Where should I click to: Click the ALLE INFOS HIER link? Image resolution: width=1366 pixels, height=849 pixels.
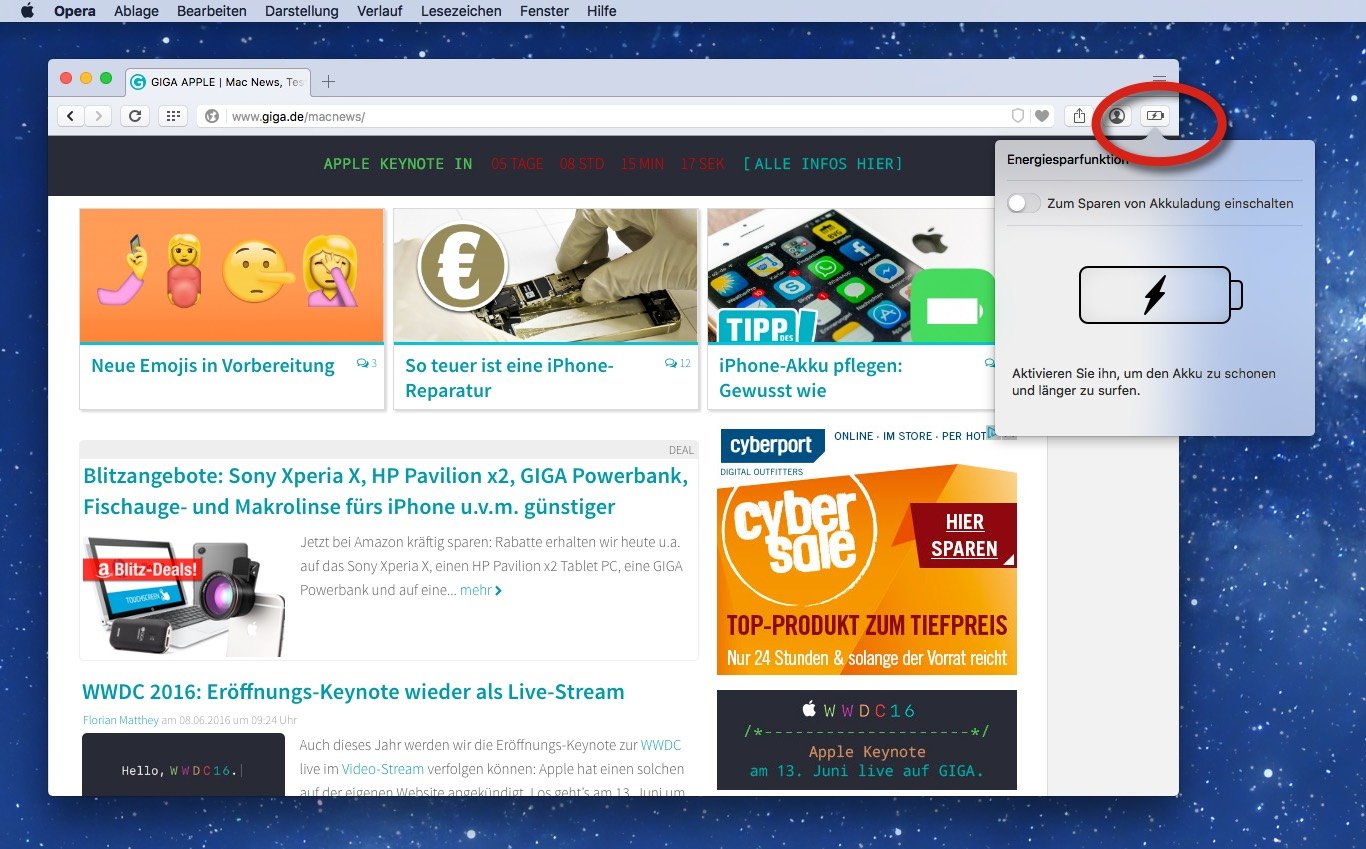pyautogui.click(x=822, y=163)
